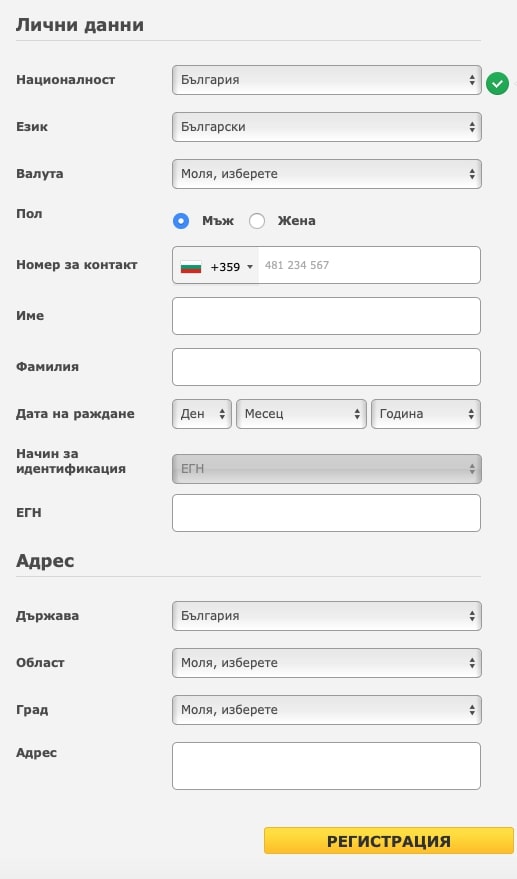
Task: Open the Държава country dropdown
Action: pyautogui.click(x=326, y=616)
